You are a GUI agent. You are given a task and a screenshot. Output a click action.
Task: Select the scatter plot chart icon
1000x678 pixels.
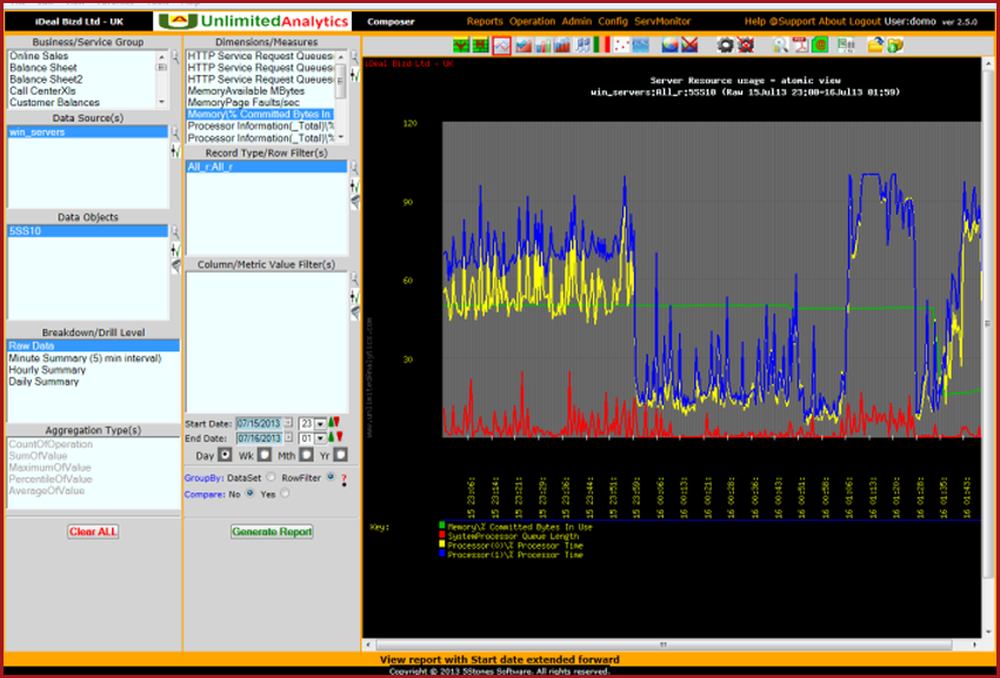pos(620,44)
